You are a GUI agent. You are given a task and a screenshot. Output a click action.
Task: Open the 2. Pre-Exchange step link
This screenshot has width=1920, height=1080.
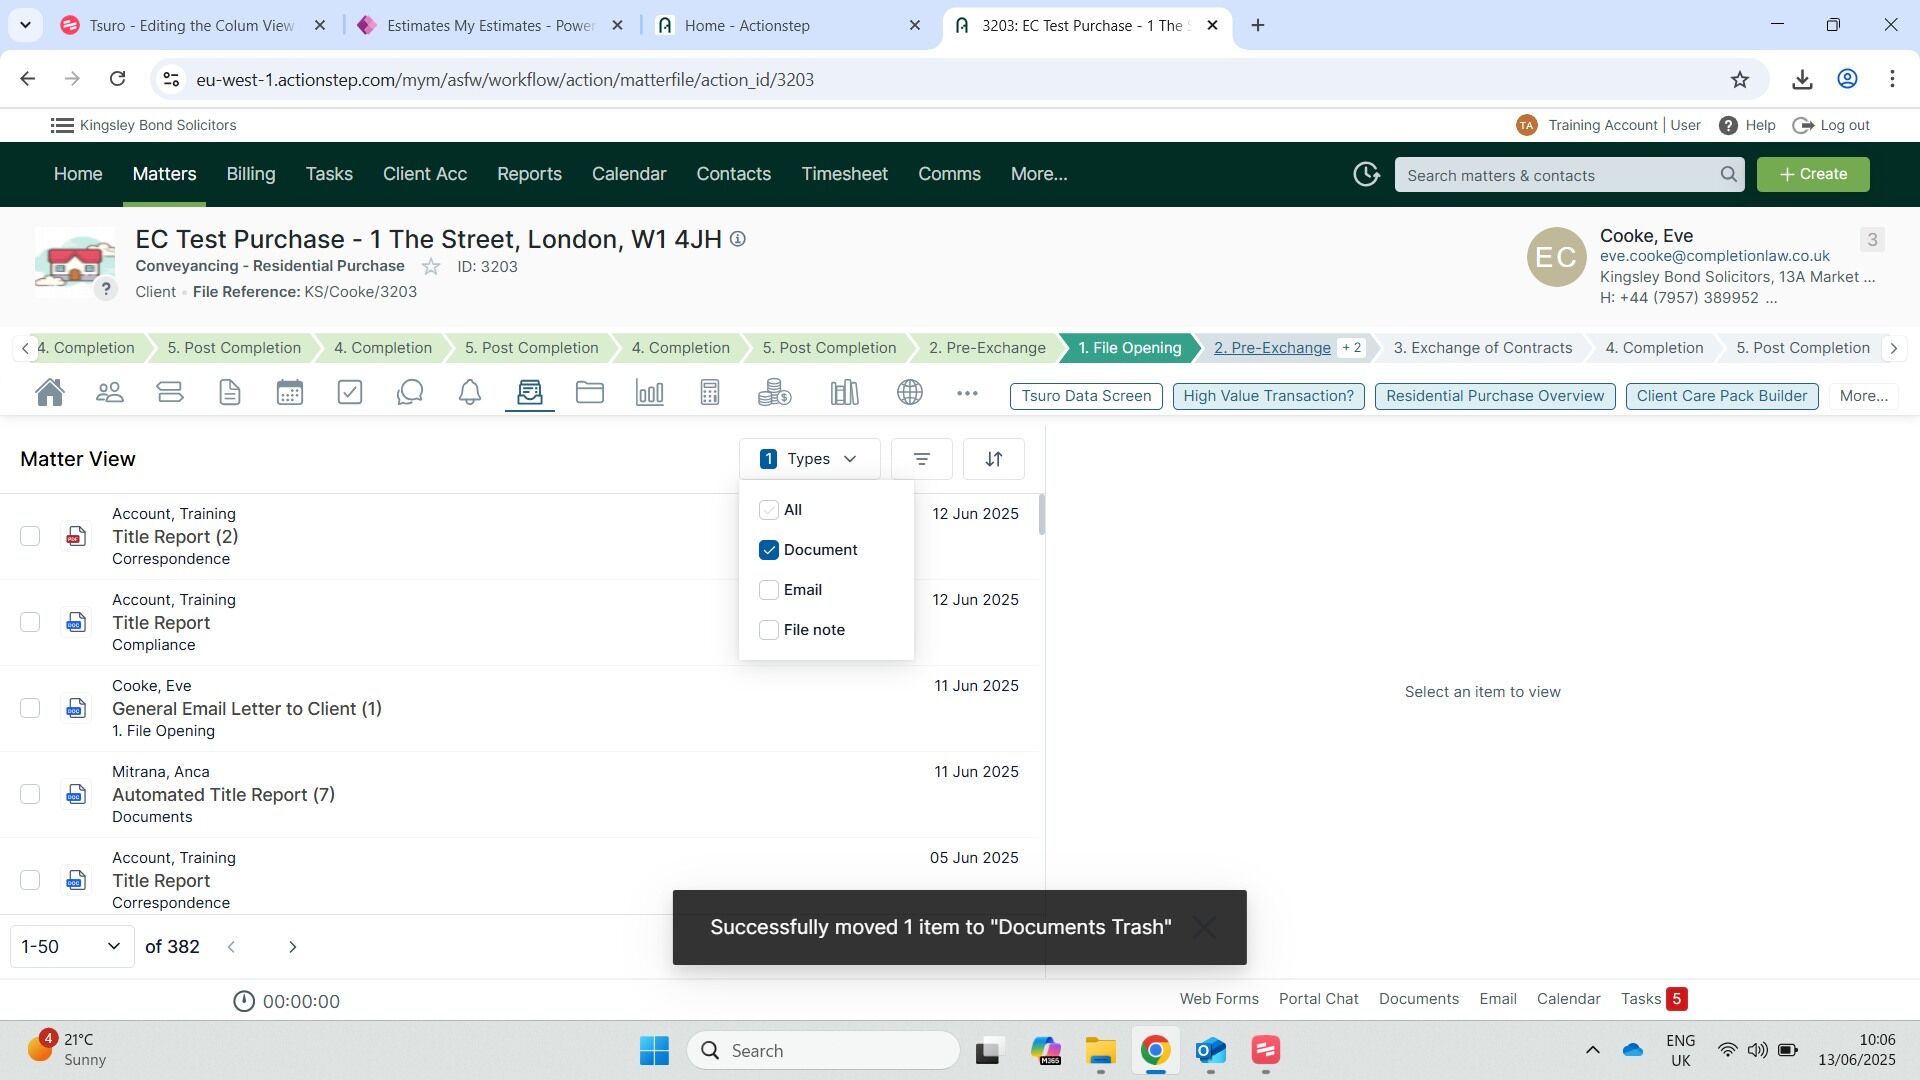[x=1271, y=348]
